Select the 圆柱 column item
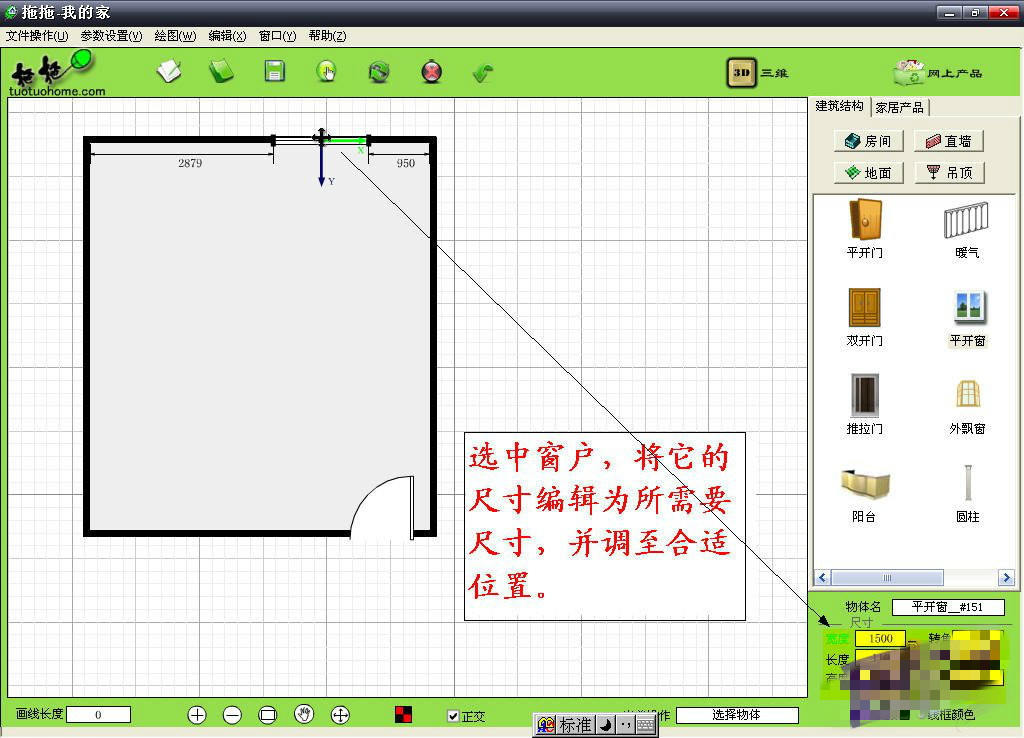Screen dimensions: 1024x738 [x=968, y=493]
